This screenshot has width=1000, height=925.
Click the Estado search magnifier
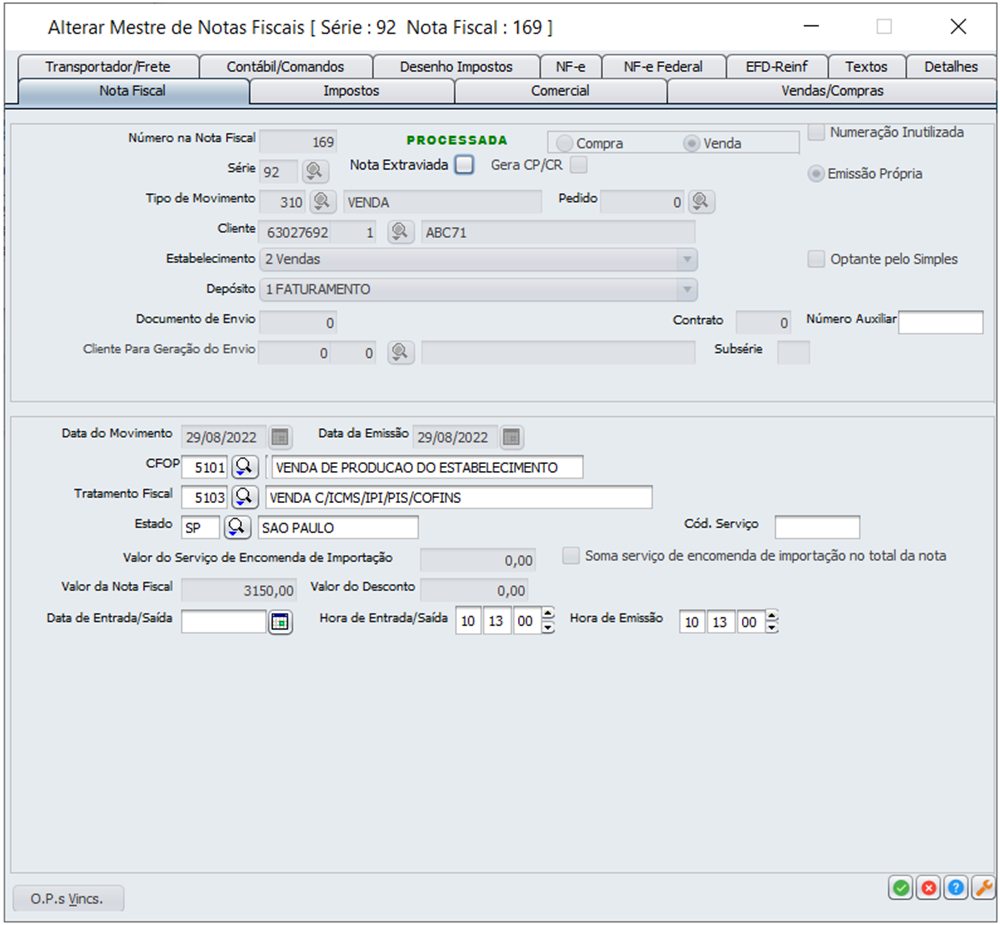click(237, 527)
